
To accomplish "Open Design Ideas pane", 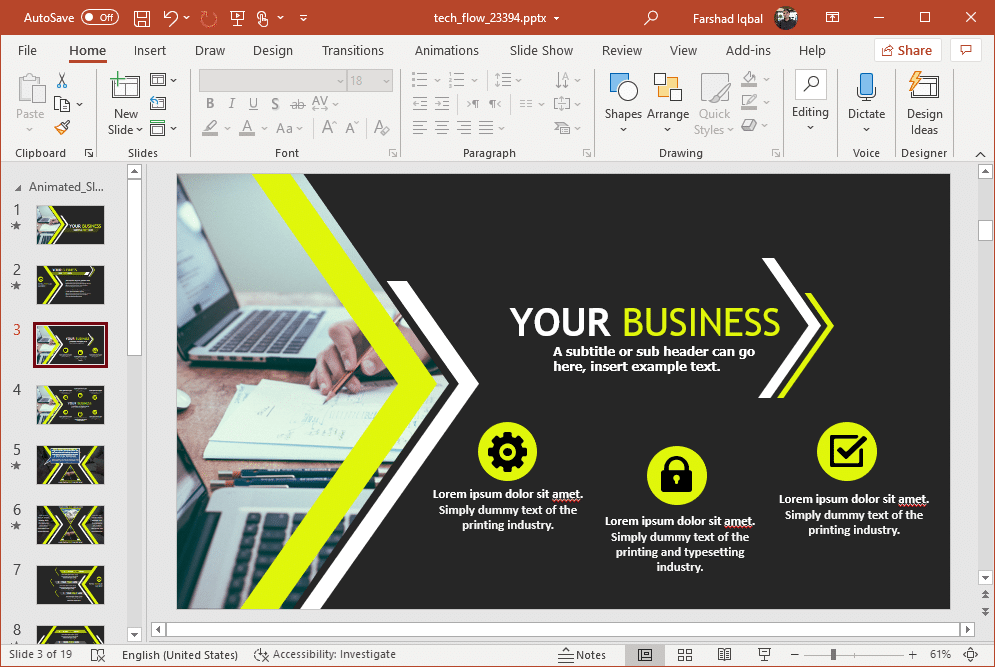I will tap(924, 103).
